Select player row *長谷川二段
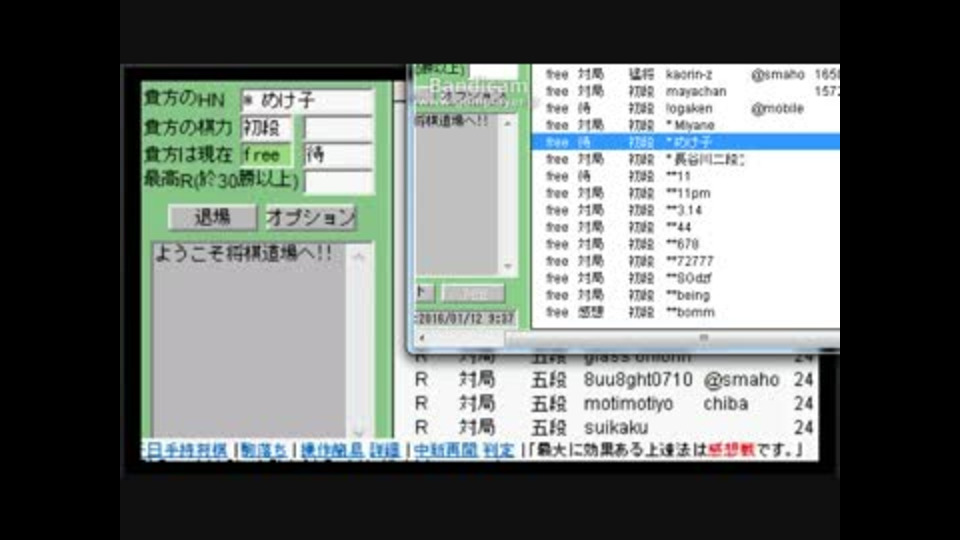Image resolution: width=960 pixels, height=540 pixels. (x=686, y=159)
